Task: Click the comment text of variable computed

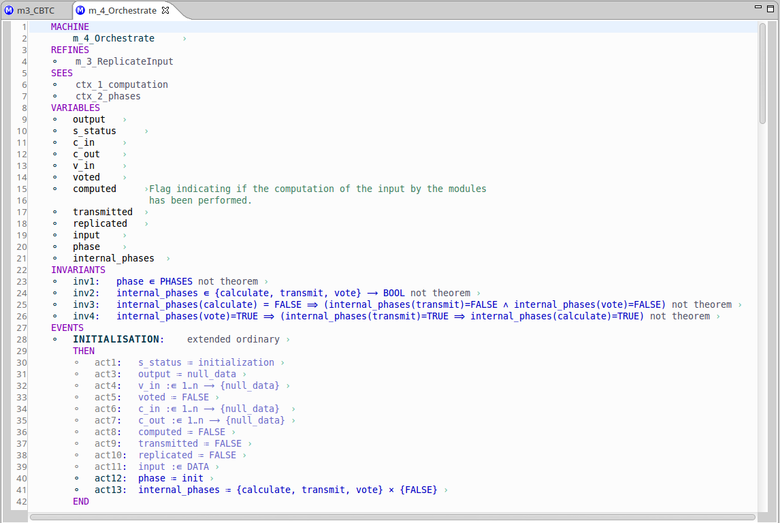Action: click(318, 189)
